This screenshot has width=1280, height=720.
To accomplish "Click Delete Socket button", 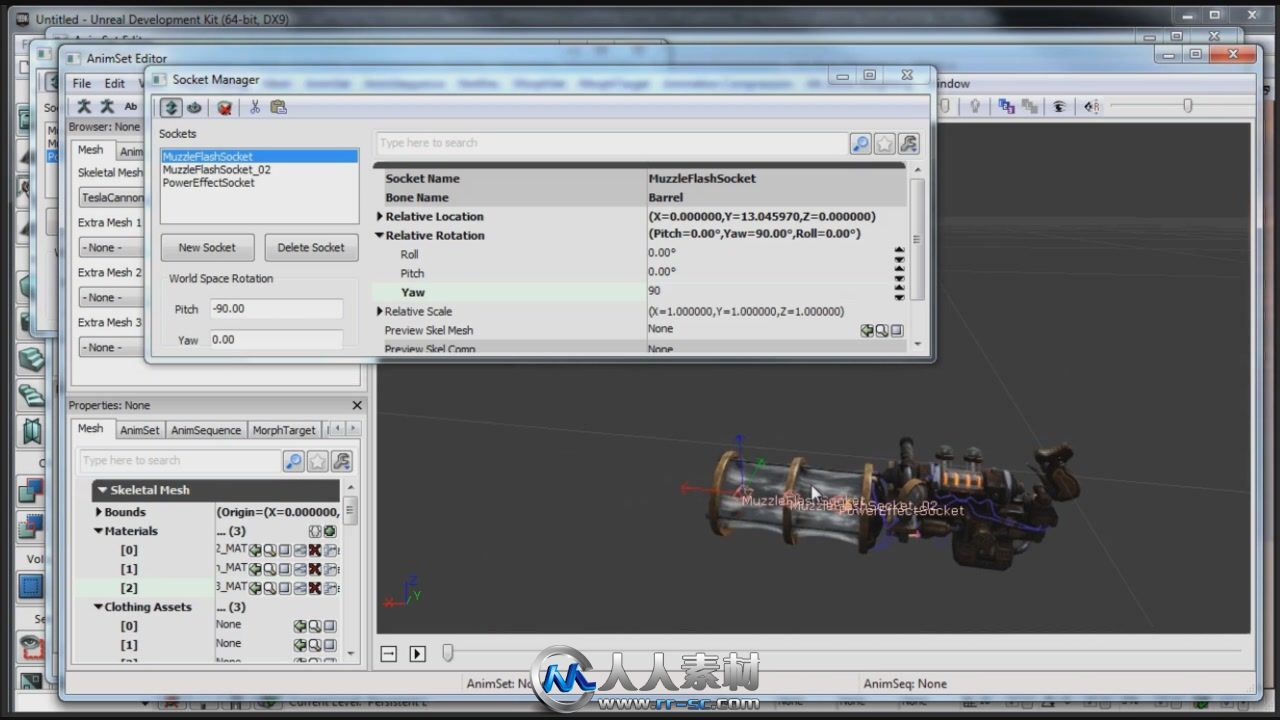I will [311, 247].
